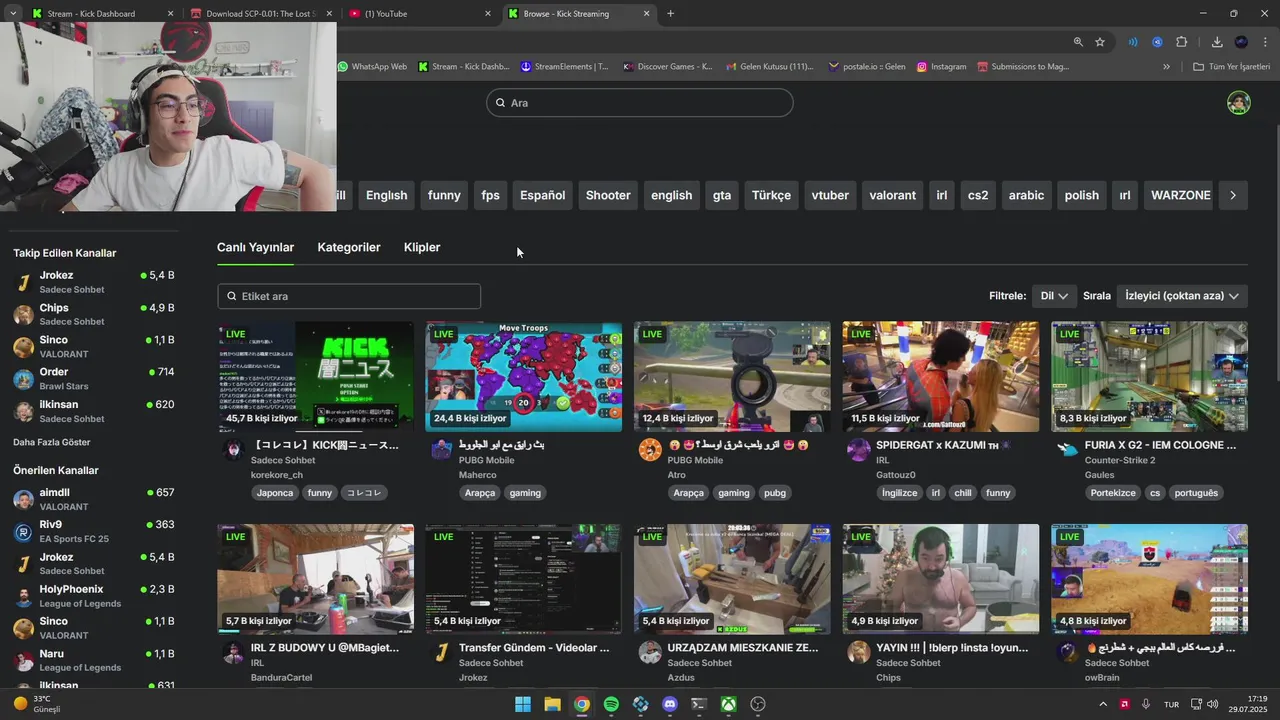Open the BanduraCartel channel name link
Image resolution: width=1280 pixels, height=720 pixels.
[x=281, y=678]
